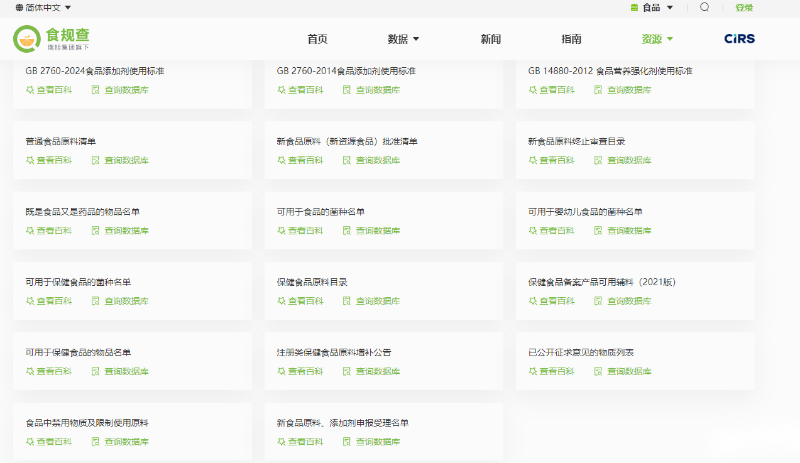
Task: Click database icon under 可用于食品的菌种名单
Action: 347,231
